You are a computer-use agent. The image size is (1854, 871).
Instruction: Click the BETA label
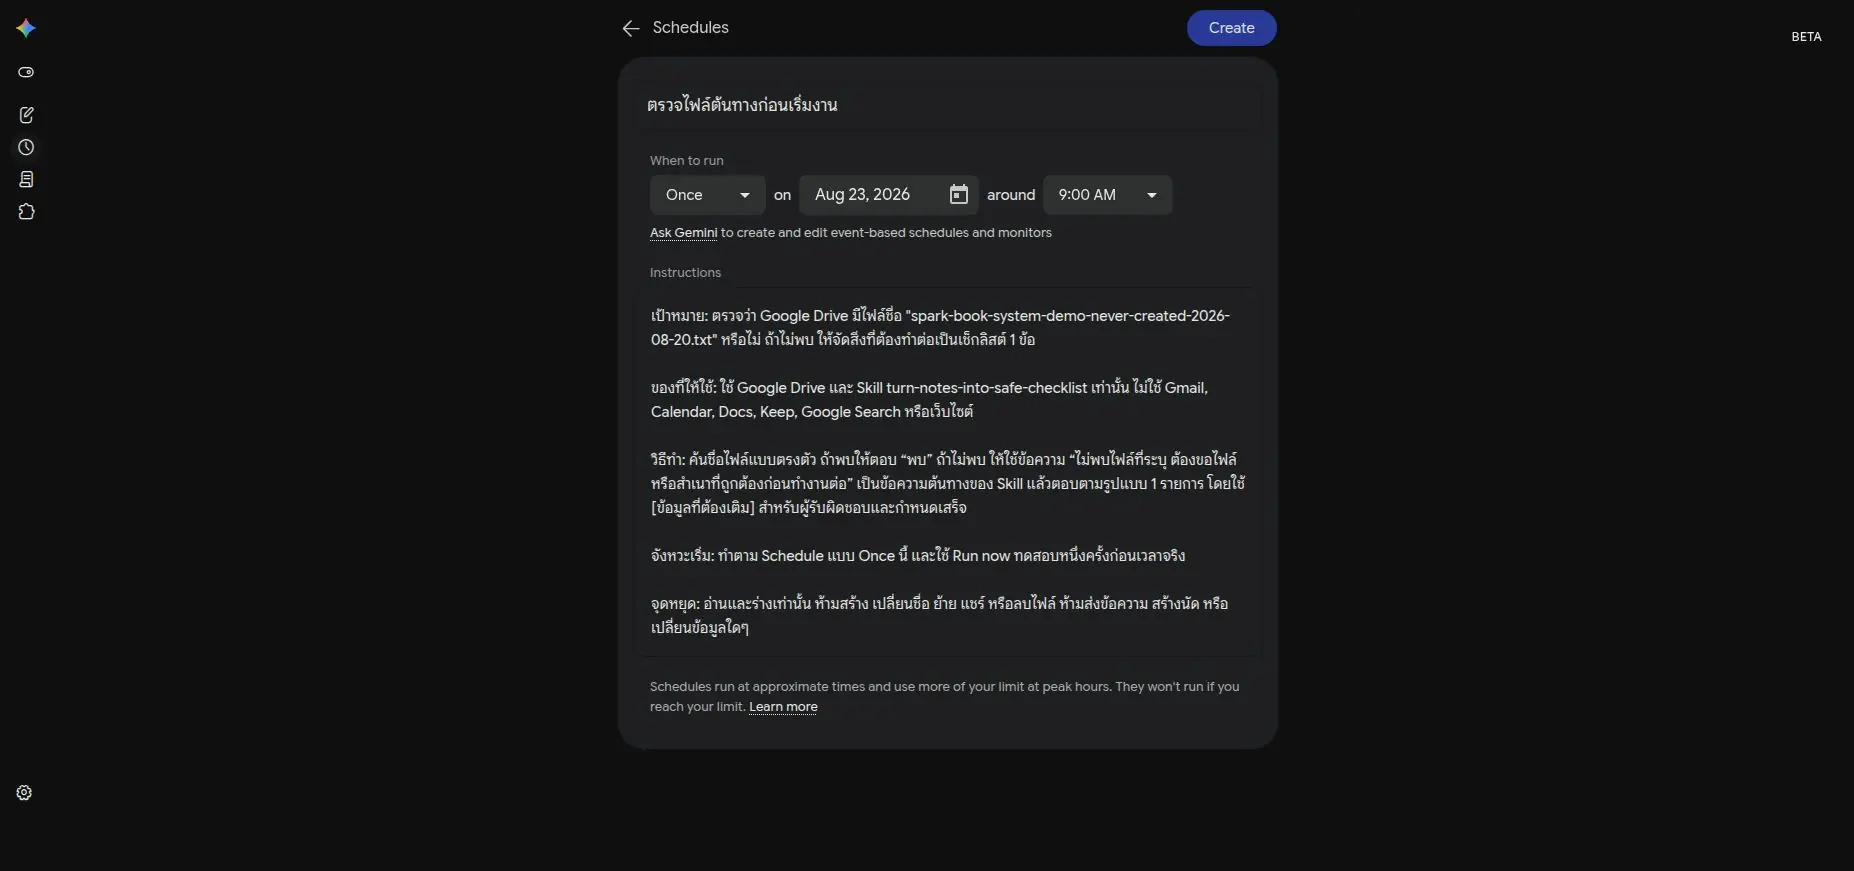coord(1806,37)
